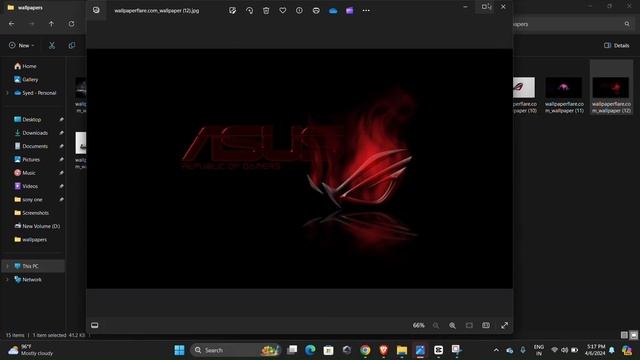Click the Print icon in Photos
This screenshot has width=640, height=360.
[316, 11]
